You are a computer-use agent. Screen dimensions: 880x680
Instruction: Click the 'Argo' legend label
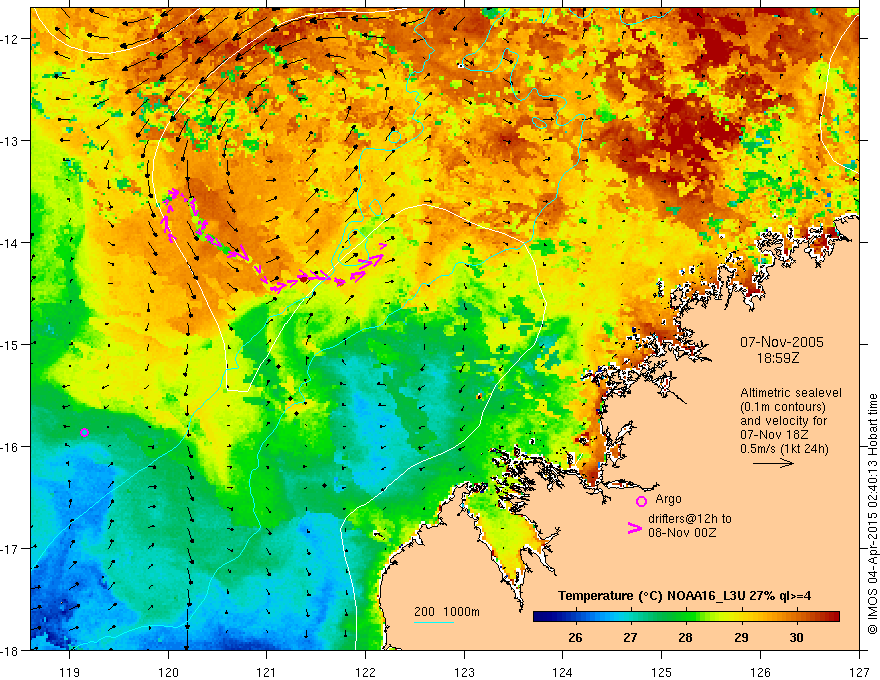tap(668, 499)
